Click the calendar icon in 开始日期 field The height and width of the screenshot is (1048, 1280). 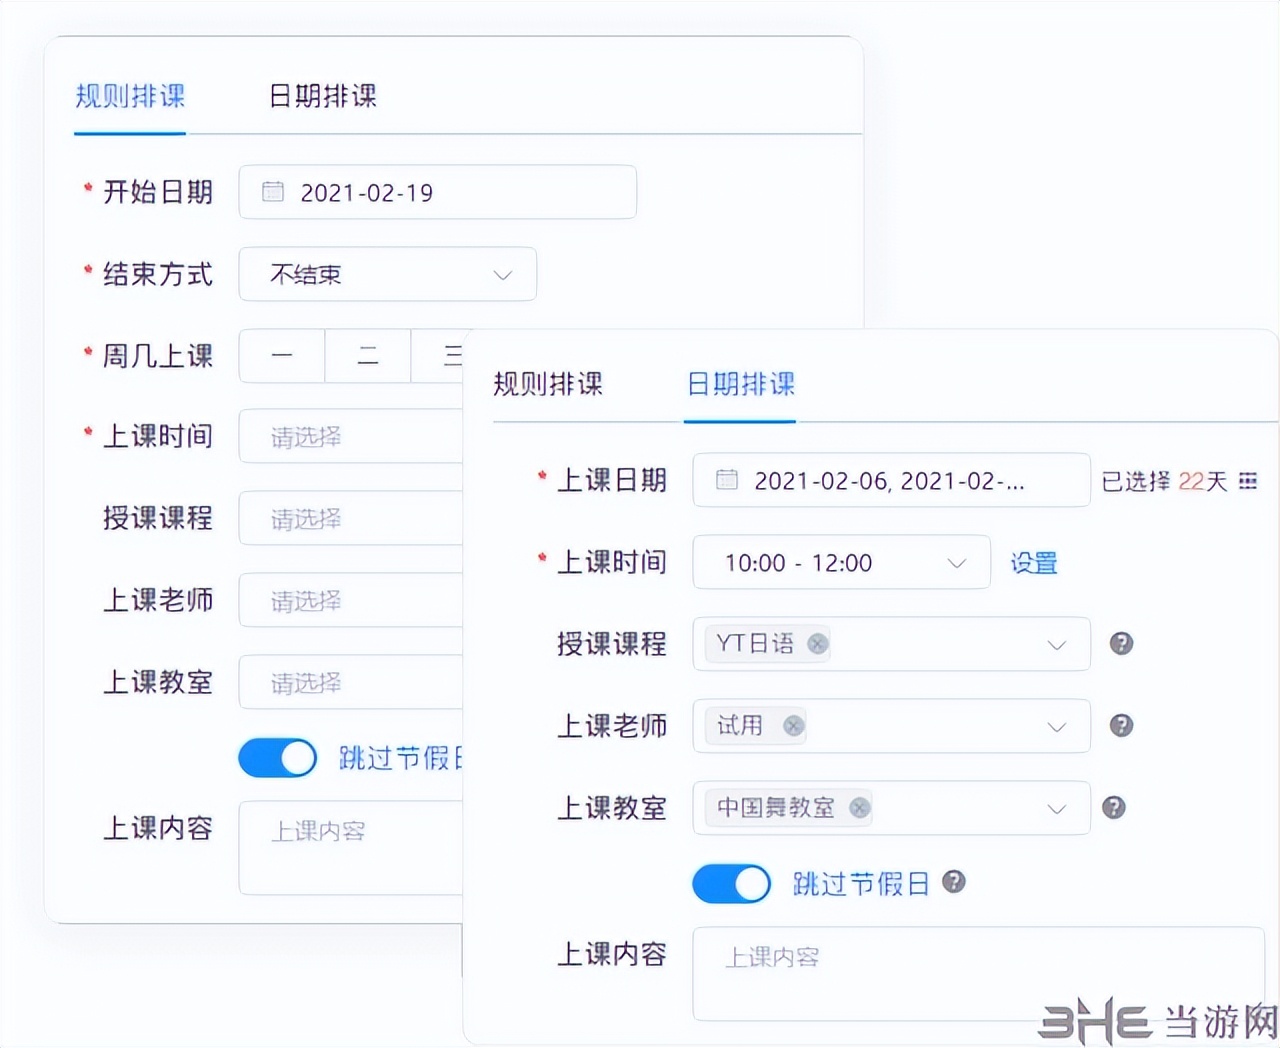point(272,192)
